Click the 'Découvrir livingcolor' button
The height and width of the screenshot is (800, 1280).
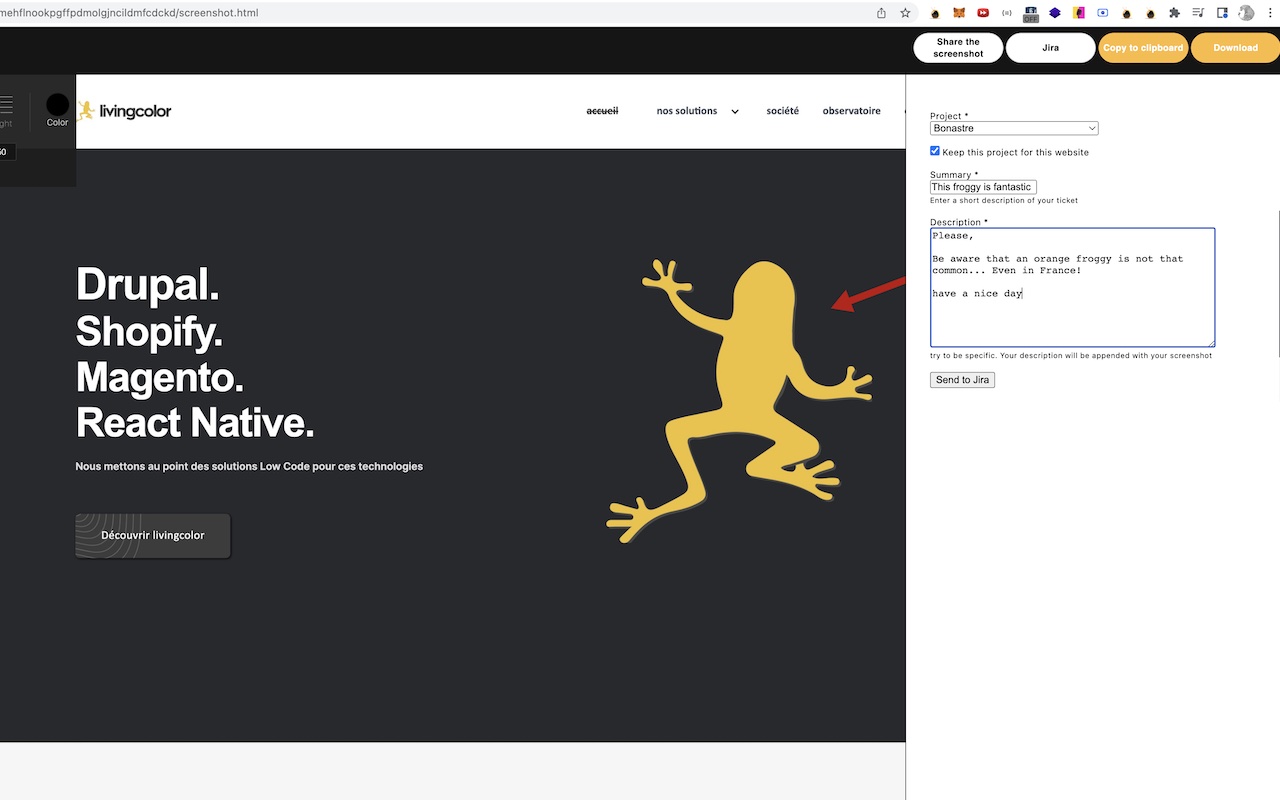coord(153,536)
